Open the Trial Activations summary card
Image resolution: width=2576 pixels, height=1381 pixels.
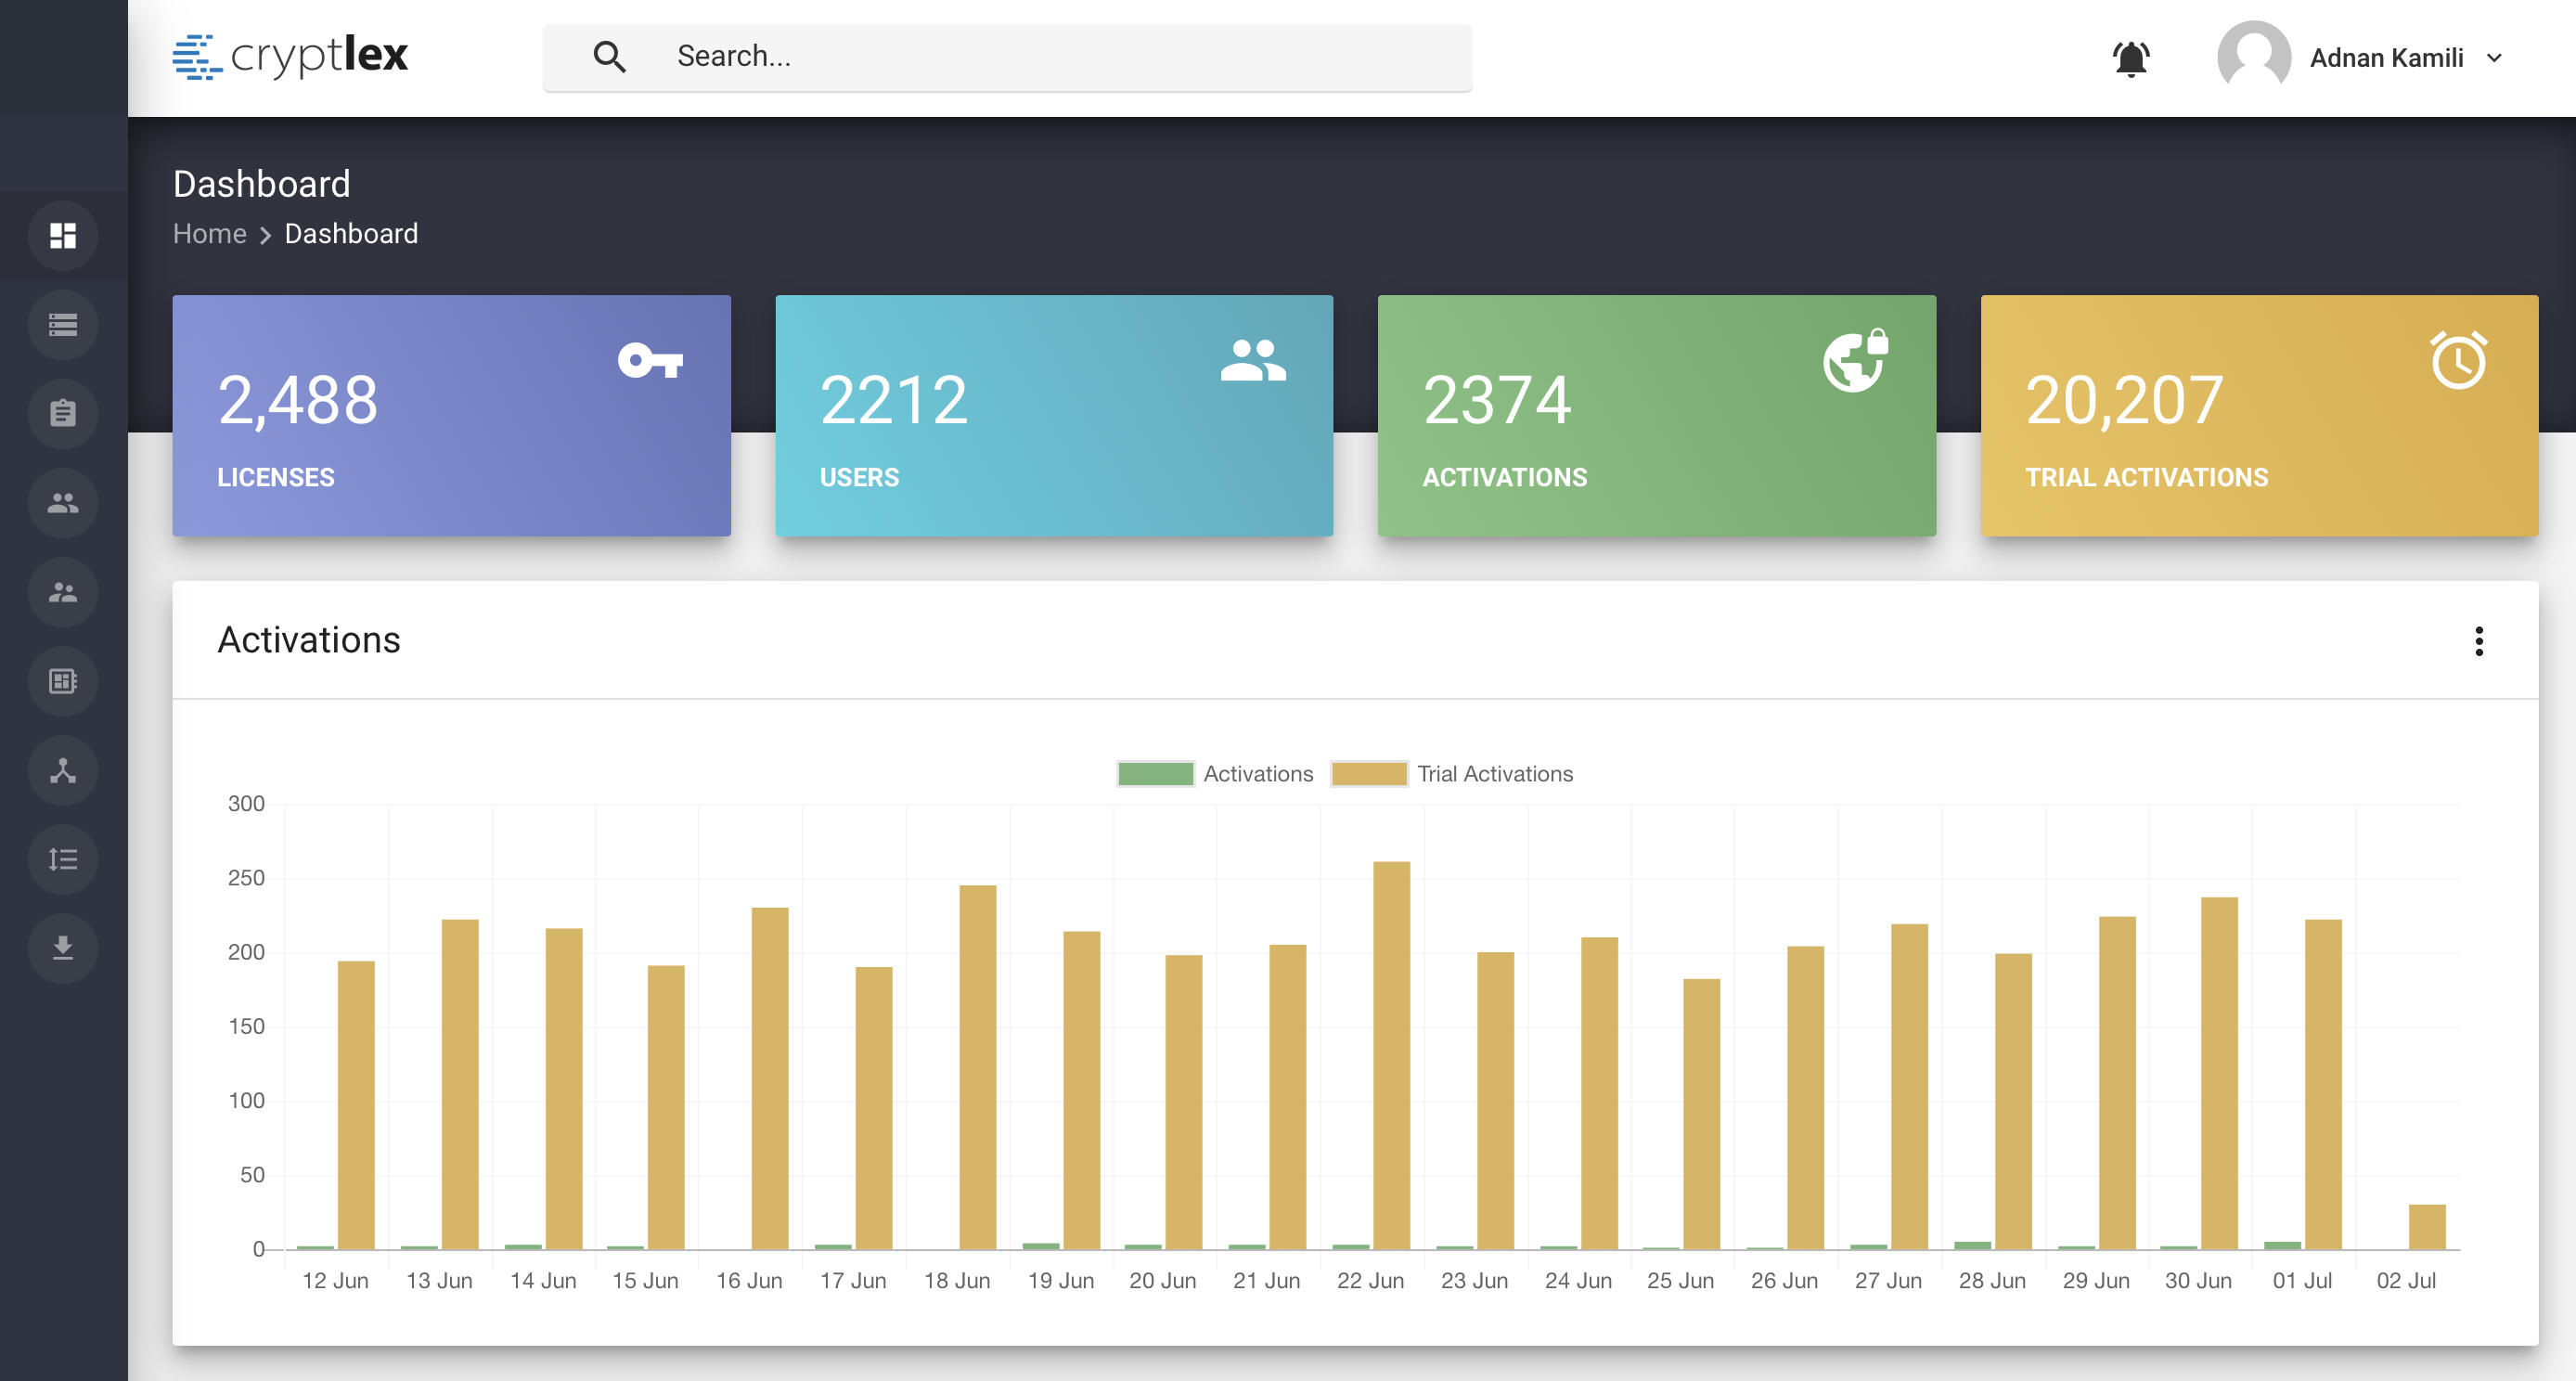point(2259,415)
